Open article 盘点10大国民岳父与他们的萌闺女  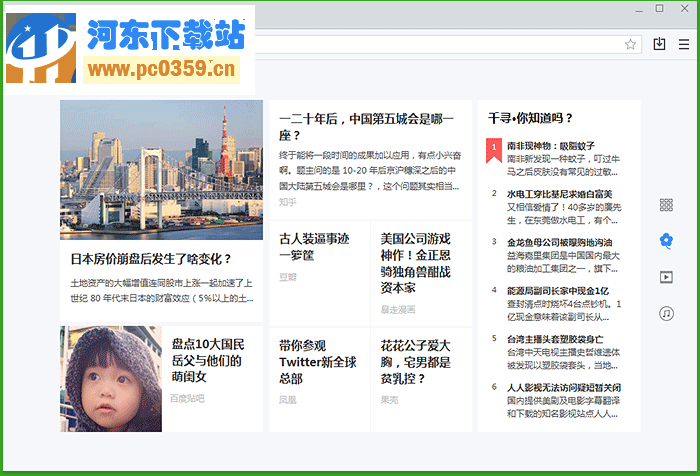[x=208, y=360]
